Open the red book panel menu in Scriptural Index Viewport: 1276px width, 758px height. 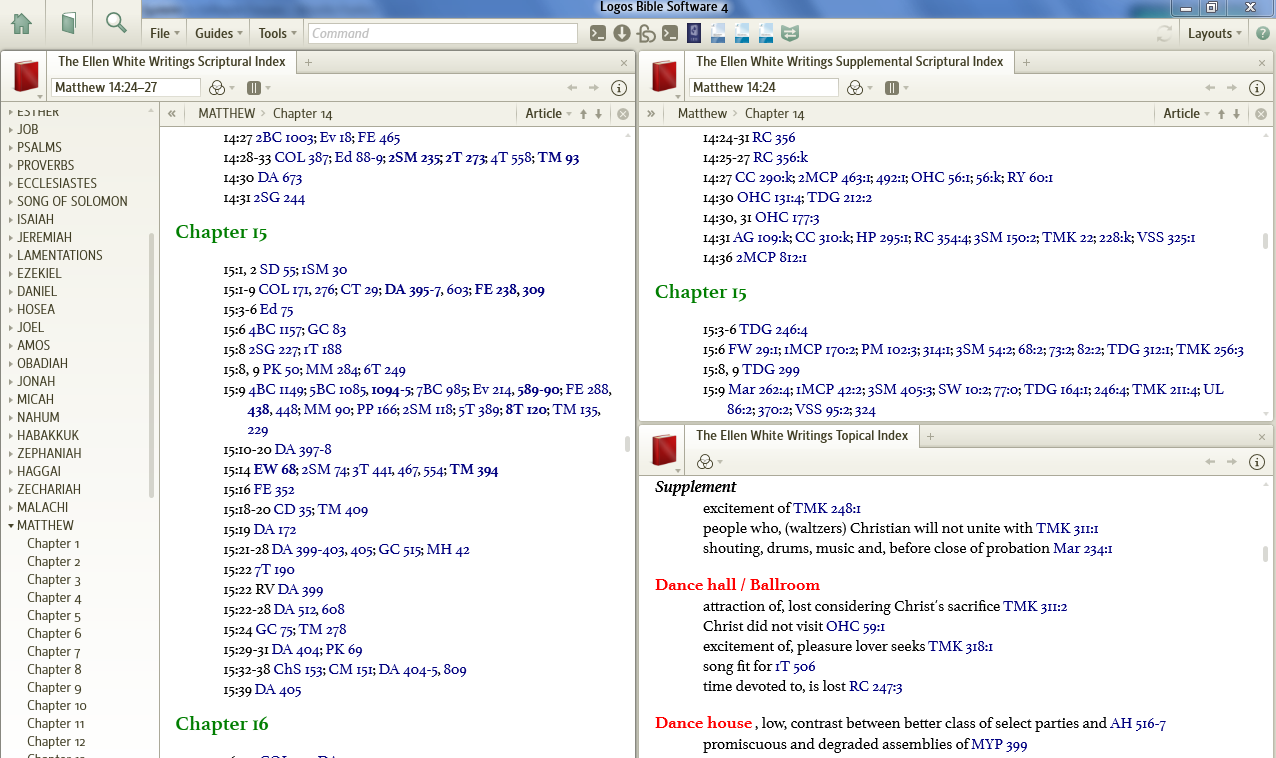pos(26,77)
